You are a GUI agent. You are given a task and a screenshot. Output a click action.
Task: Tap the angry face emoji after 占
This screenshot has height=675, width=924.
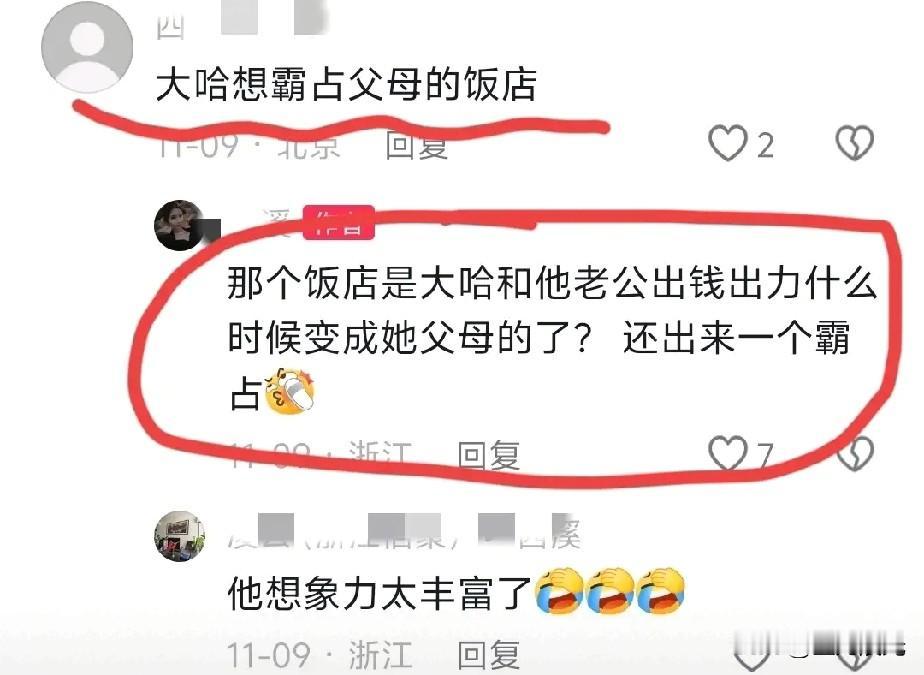(x=290, y=391)
